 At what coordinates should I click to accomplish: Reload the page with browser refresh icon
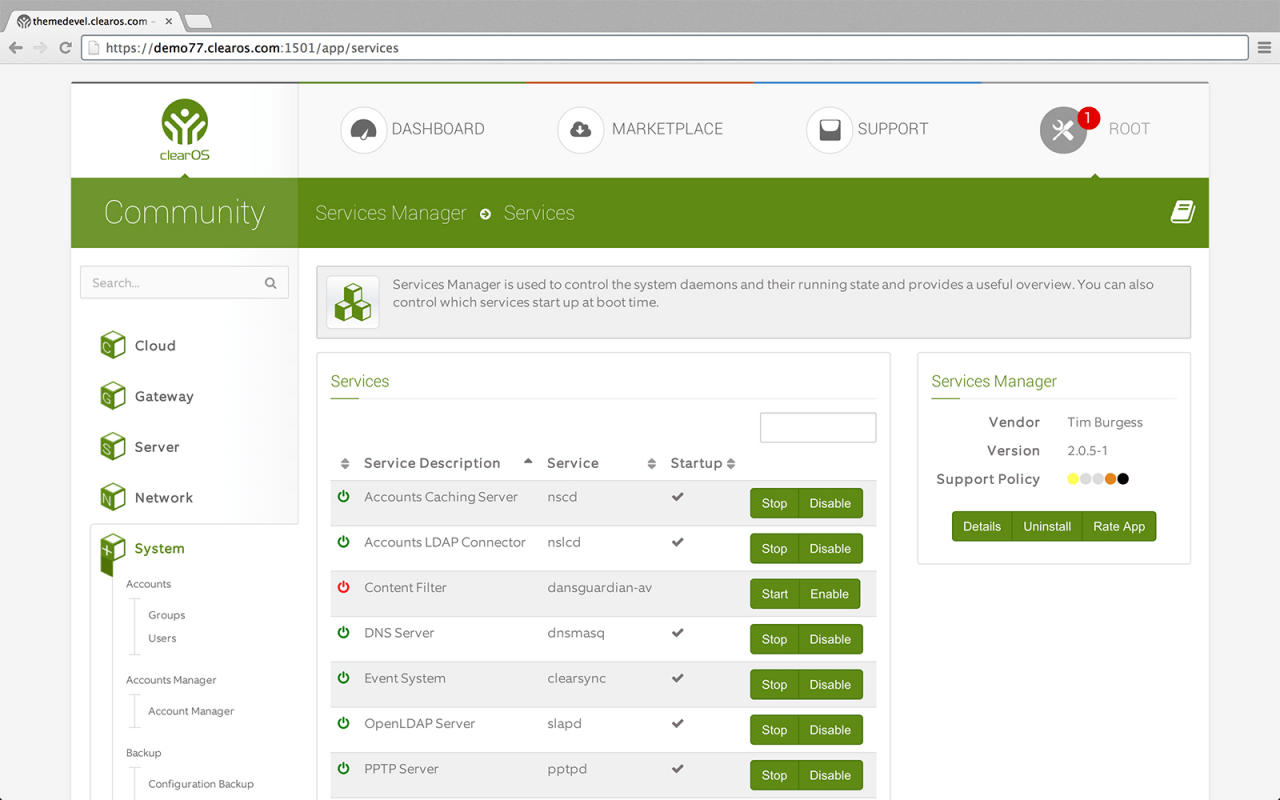click(66, 47)
